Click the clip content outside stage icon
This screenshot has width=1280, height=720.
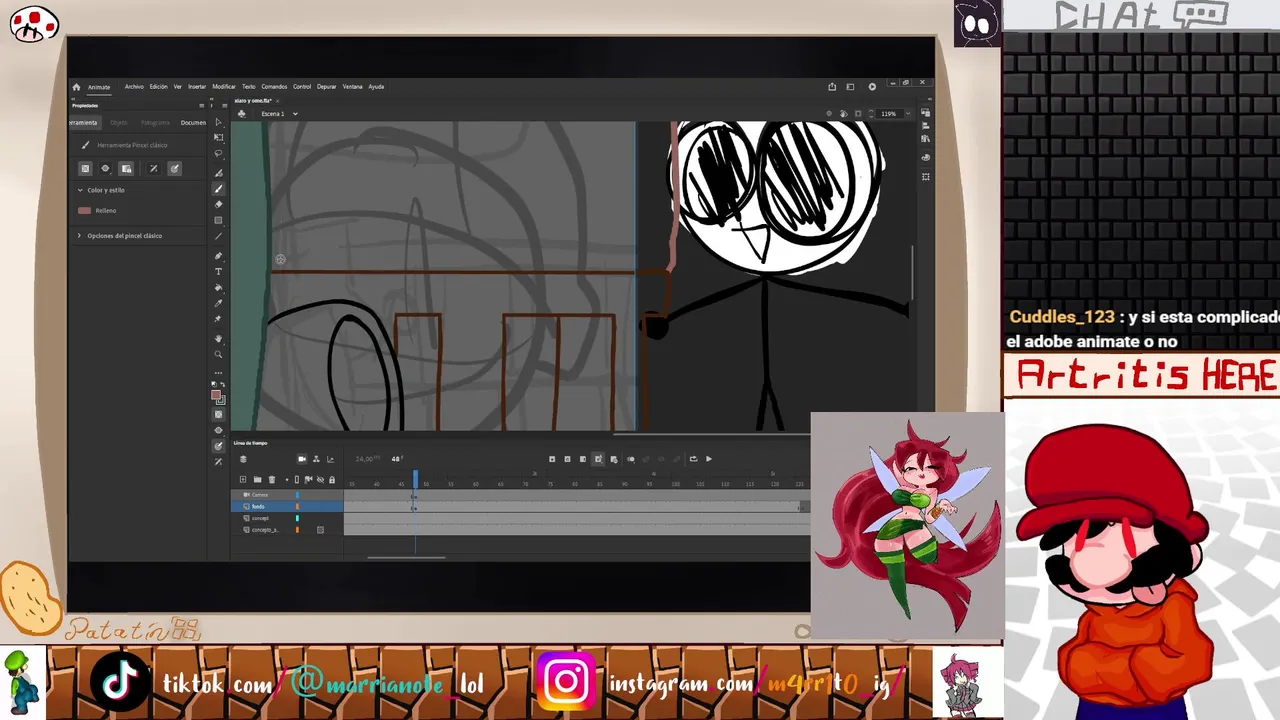tap(858, 114)
